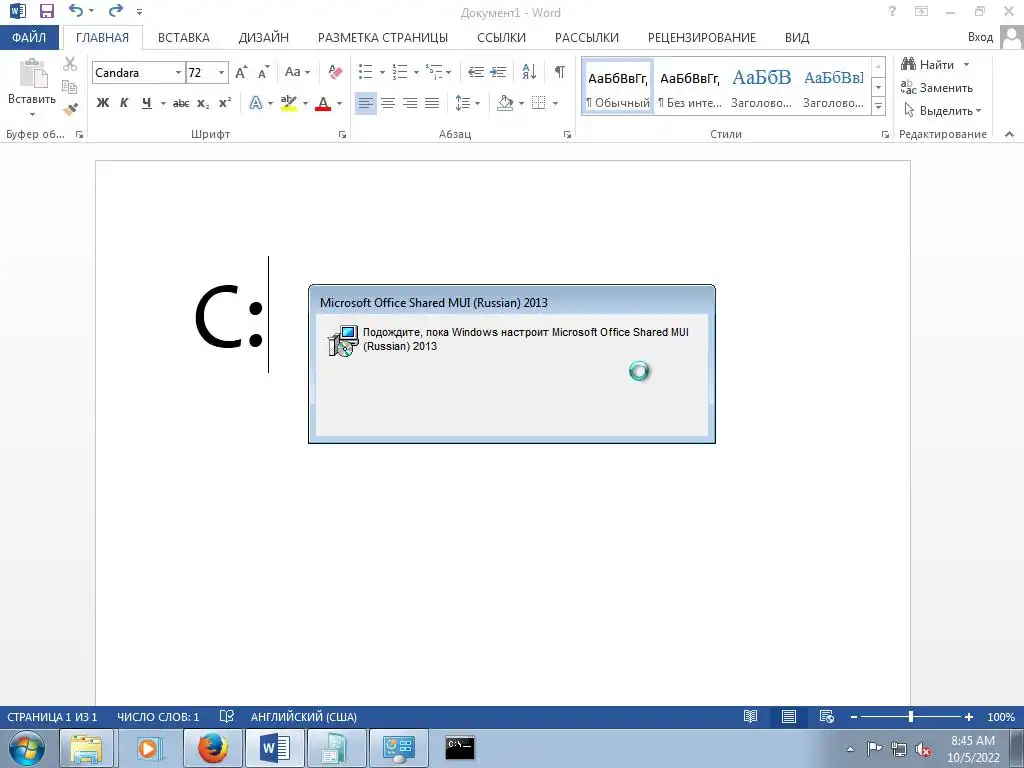Click the Заменить replace button

(x=936, y=88)
